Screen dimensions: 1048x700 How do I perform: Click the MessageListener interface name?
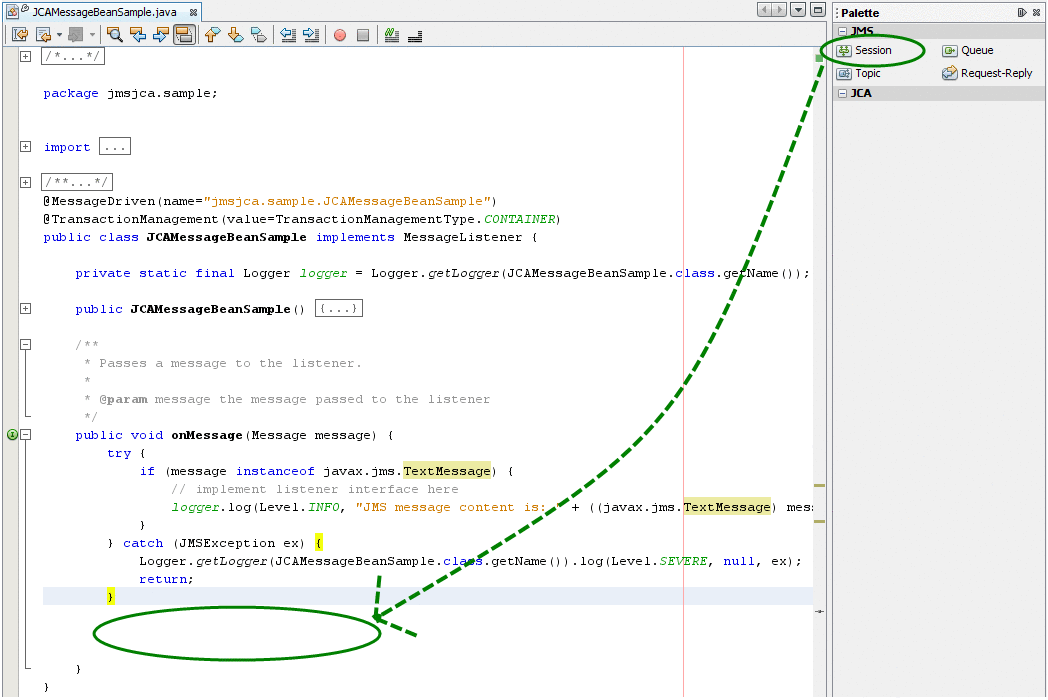point(463,237)
